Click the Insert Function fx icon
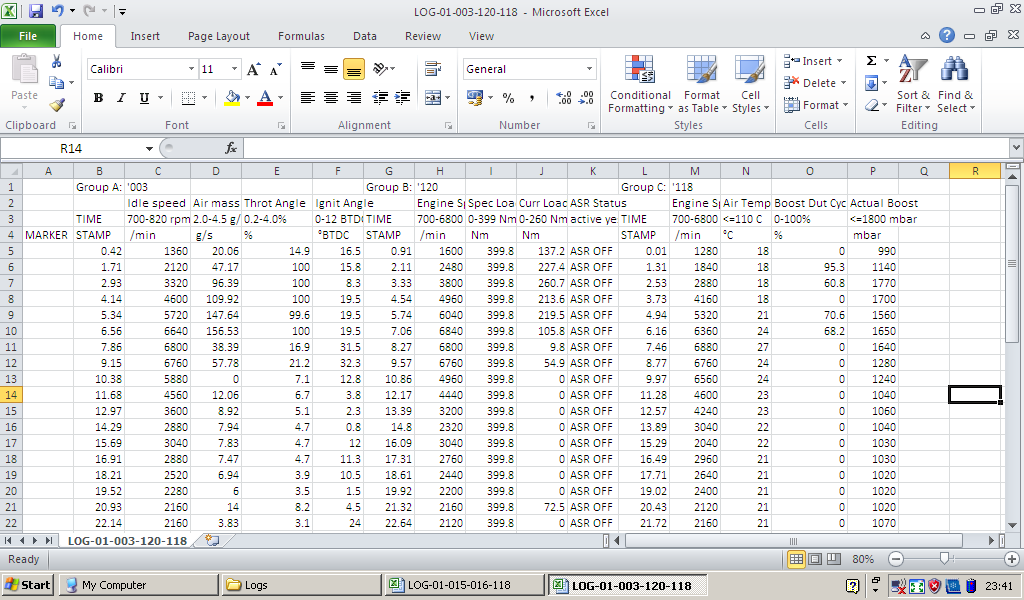The image size is (1024, 600). (230, 148)
